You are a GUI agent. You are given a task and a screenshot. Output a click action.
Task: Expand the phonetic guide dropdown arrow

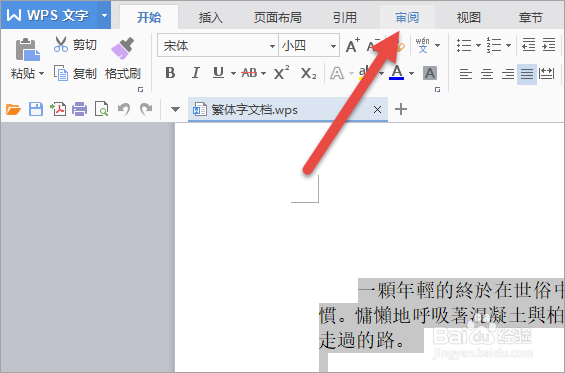(x=437, y=45)
